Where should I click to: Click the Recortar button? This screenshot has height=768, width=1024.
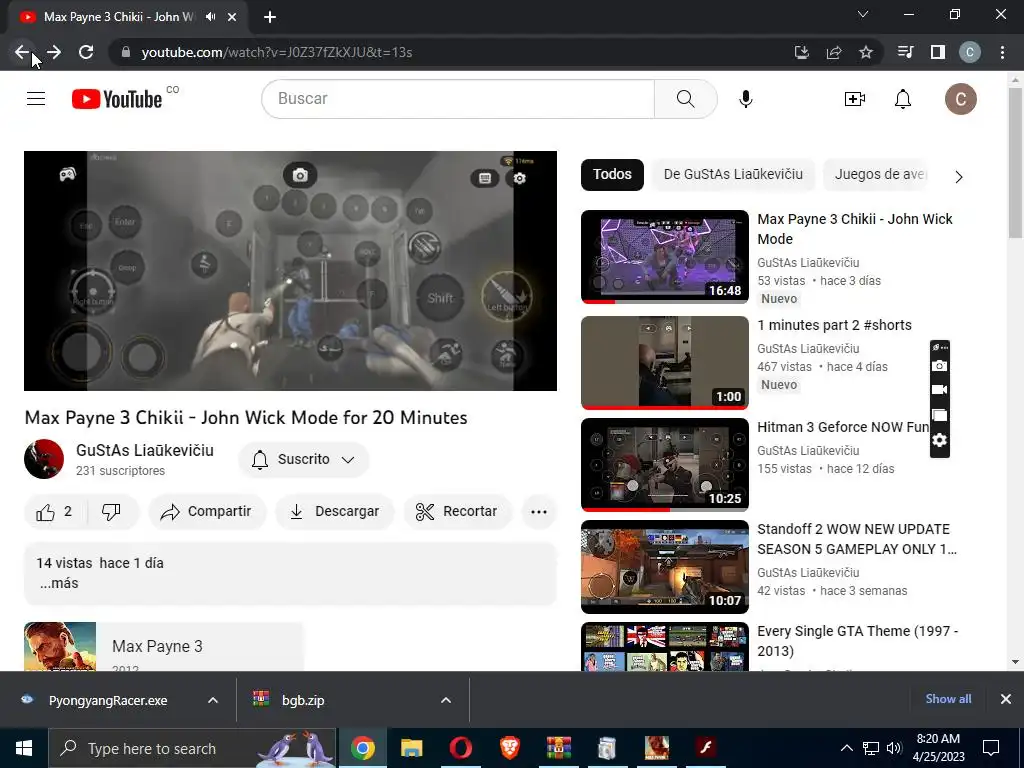tap(458, 512)
